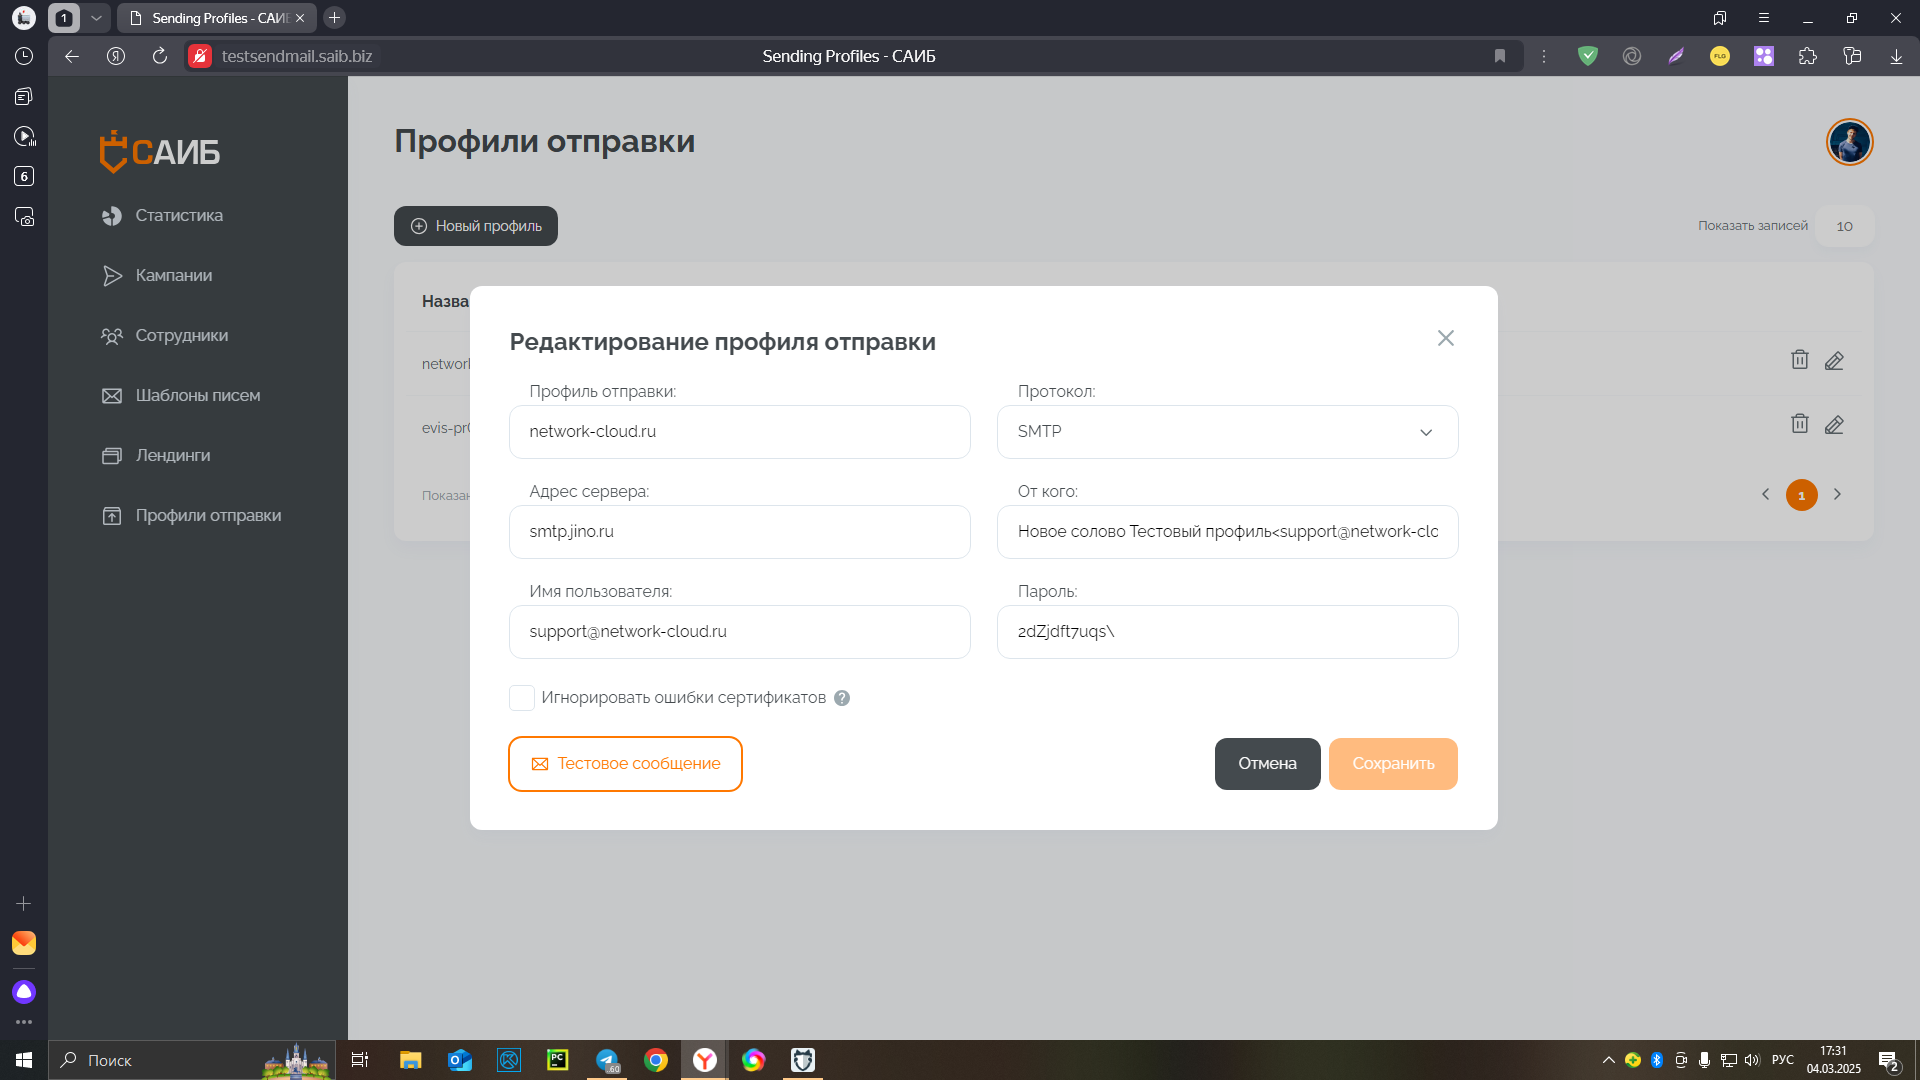Click the Пароль input field

1227,632
